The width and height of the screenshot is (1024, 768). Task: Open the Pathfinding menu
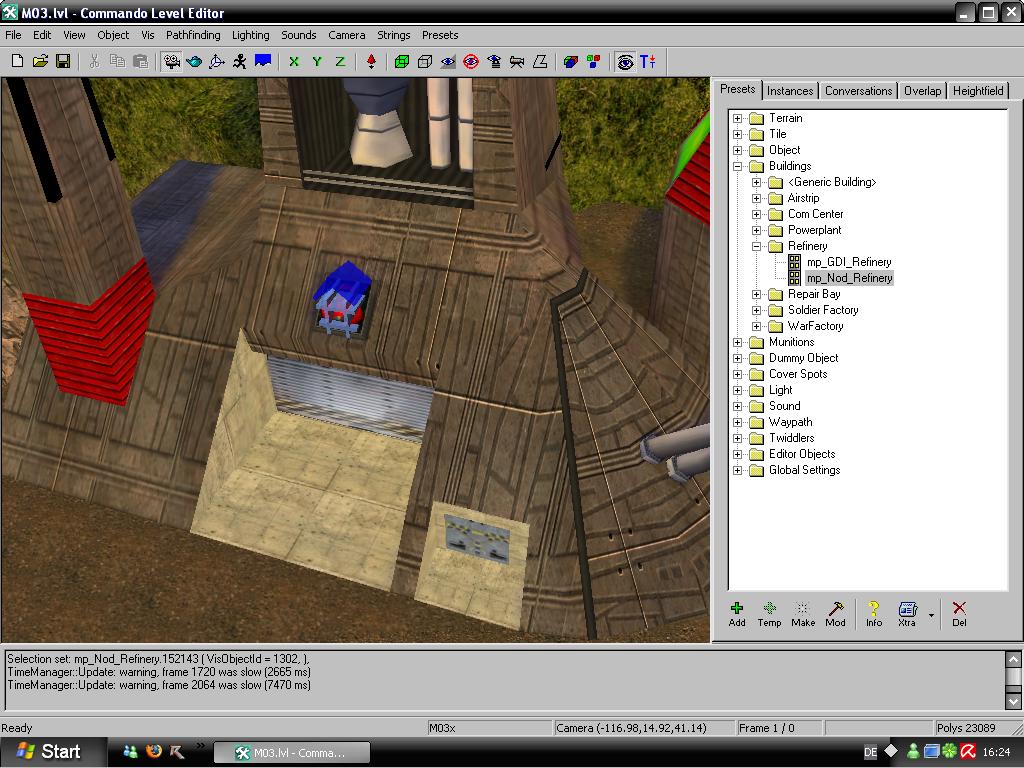pos(194,35)
